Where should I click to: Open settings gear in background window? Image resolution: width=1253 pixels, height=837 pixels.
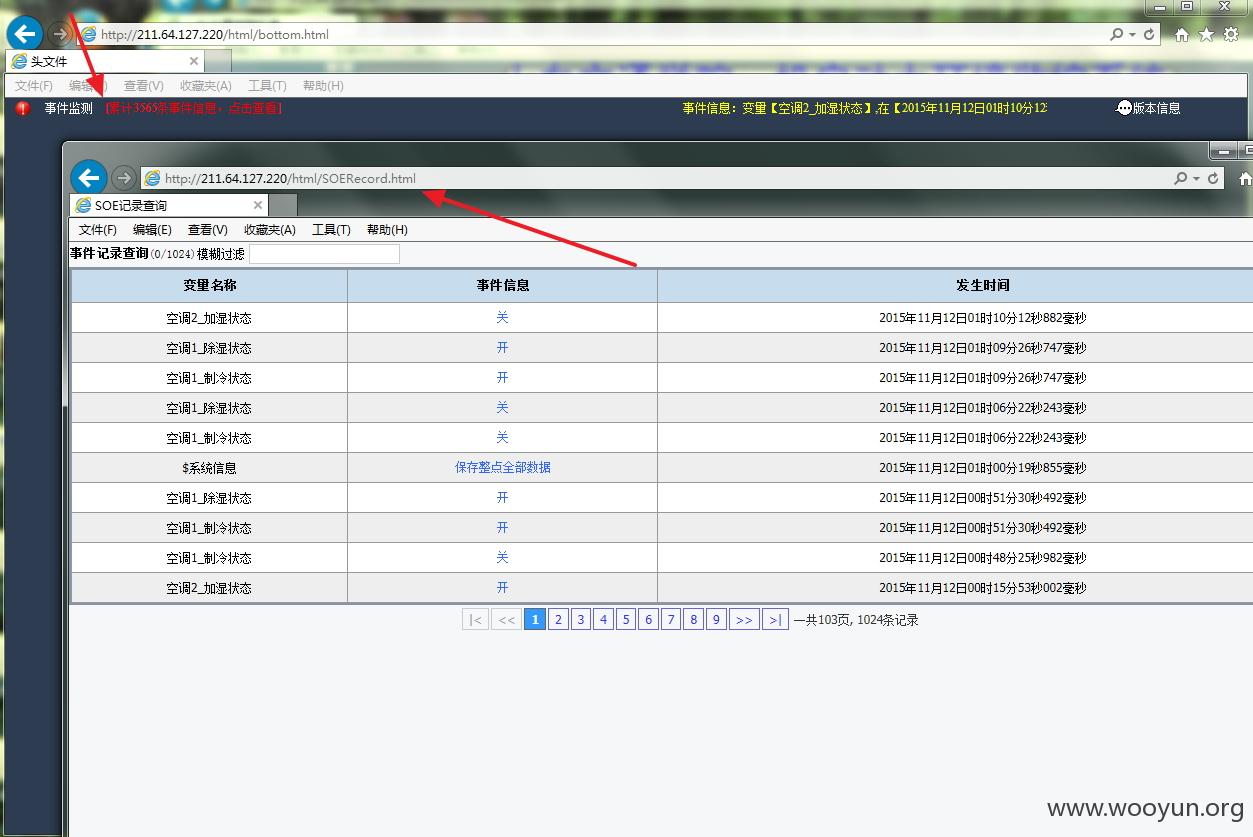1231,34
